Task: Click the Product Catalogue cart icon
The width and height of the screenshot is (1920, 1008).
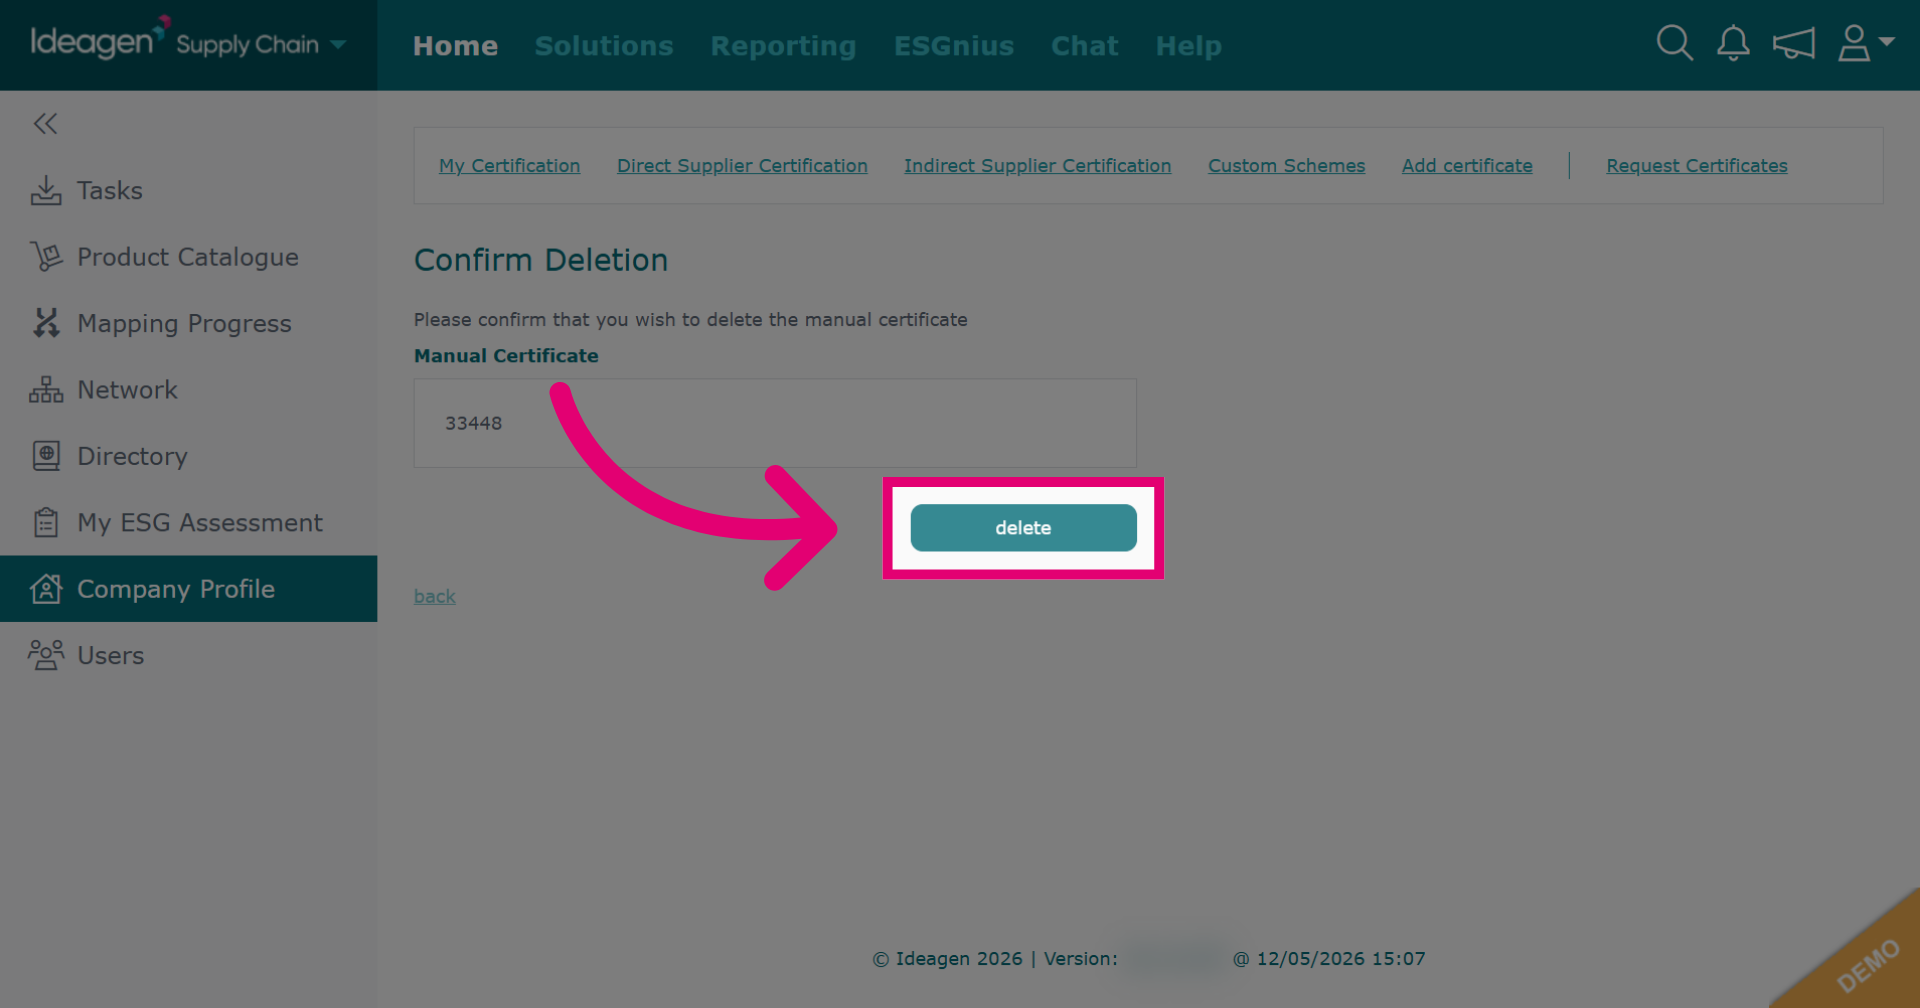Action: tap(46, 257)
